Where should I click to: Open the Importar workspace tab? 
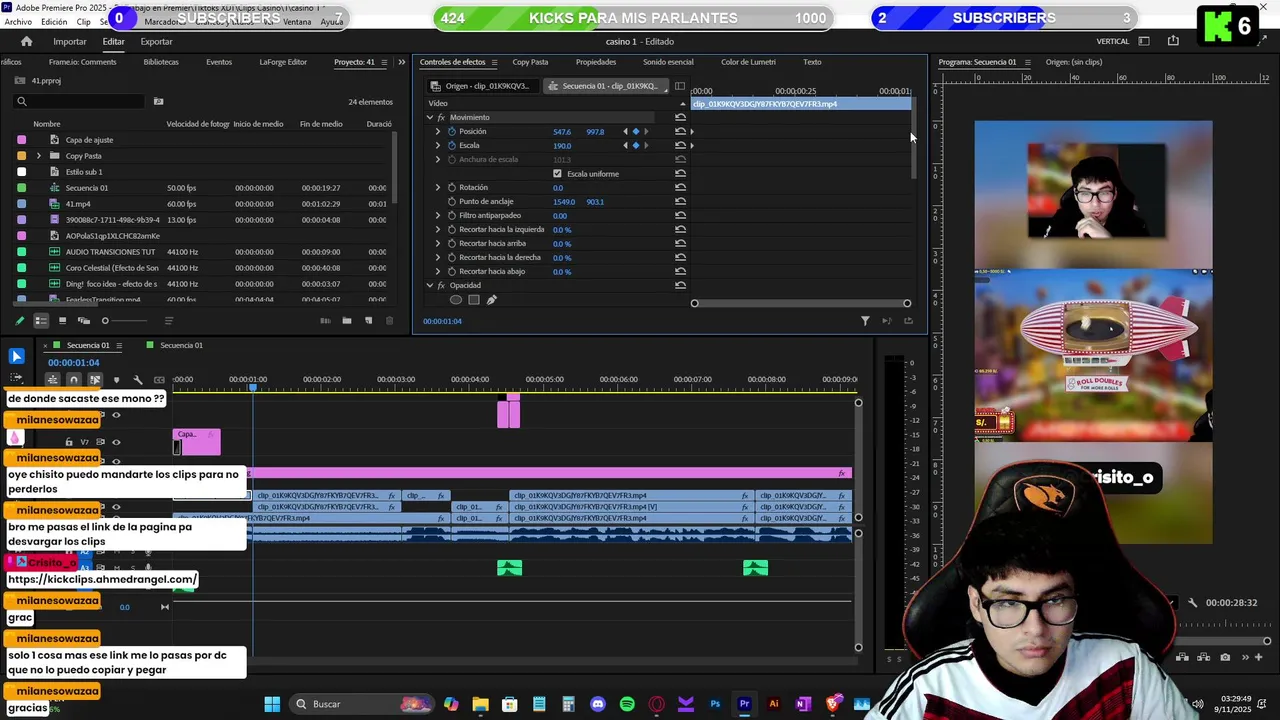(70, 41)
